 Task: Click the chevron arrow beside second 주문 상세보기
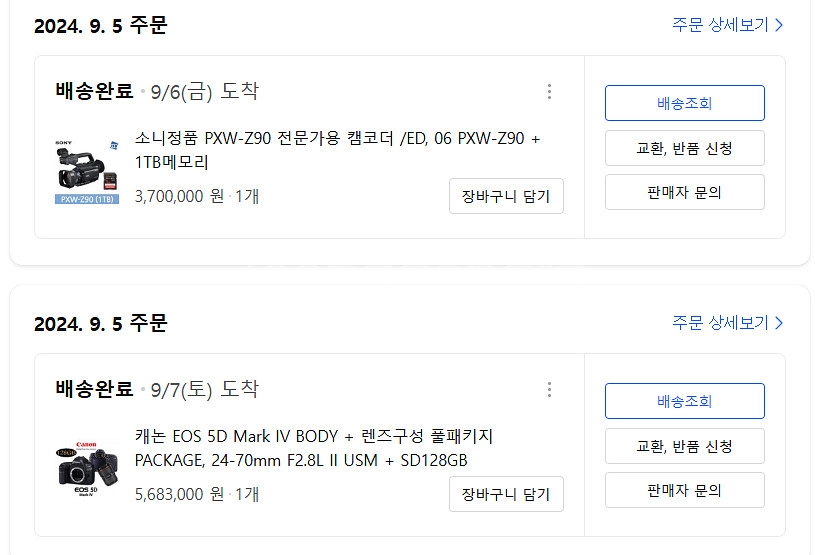click(779, 323)
